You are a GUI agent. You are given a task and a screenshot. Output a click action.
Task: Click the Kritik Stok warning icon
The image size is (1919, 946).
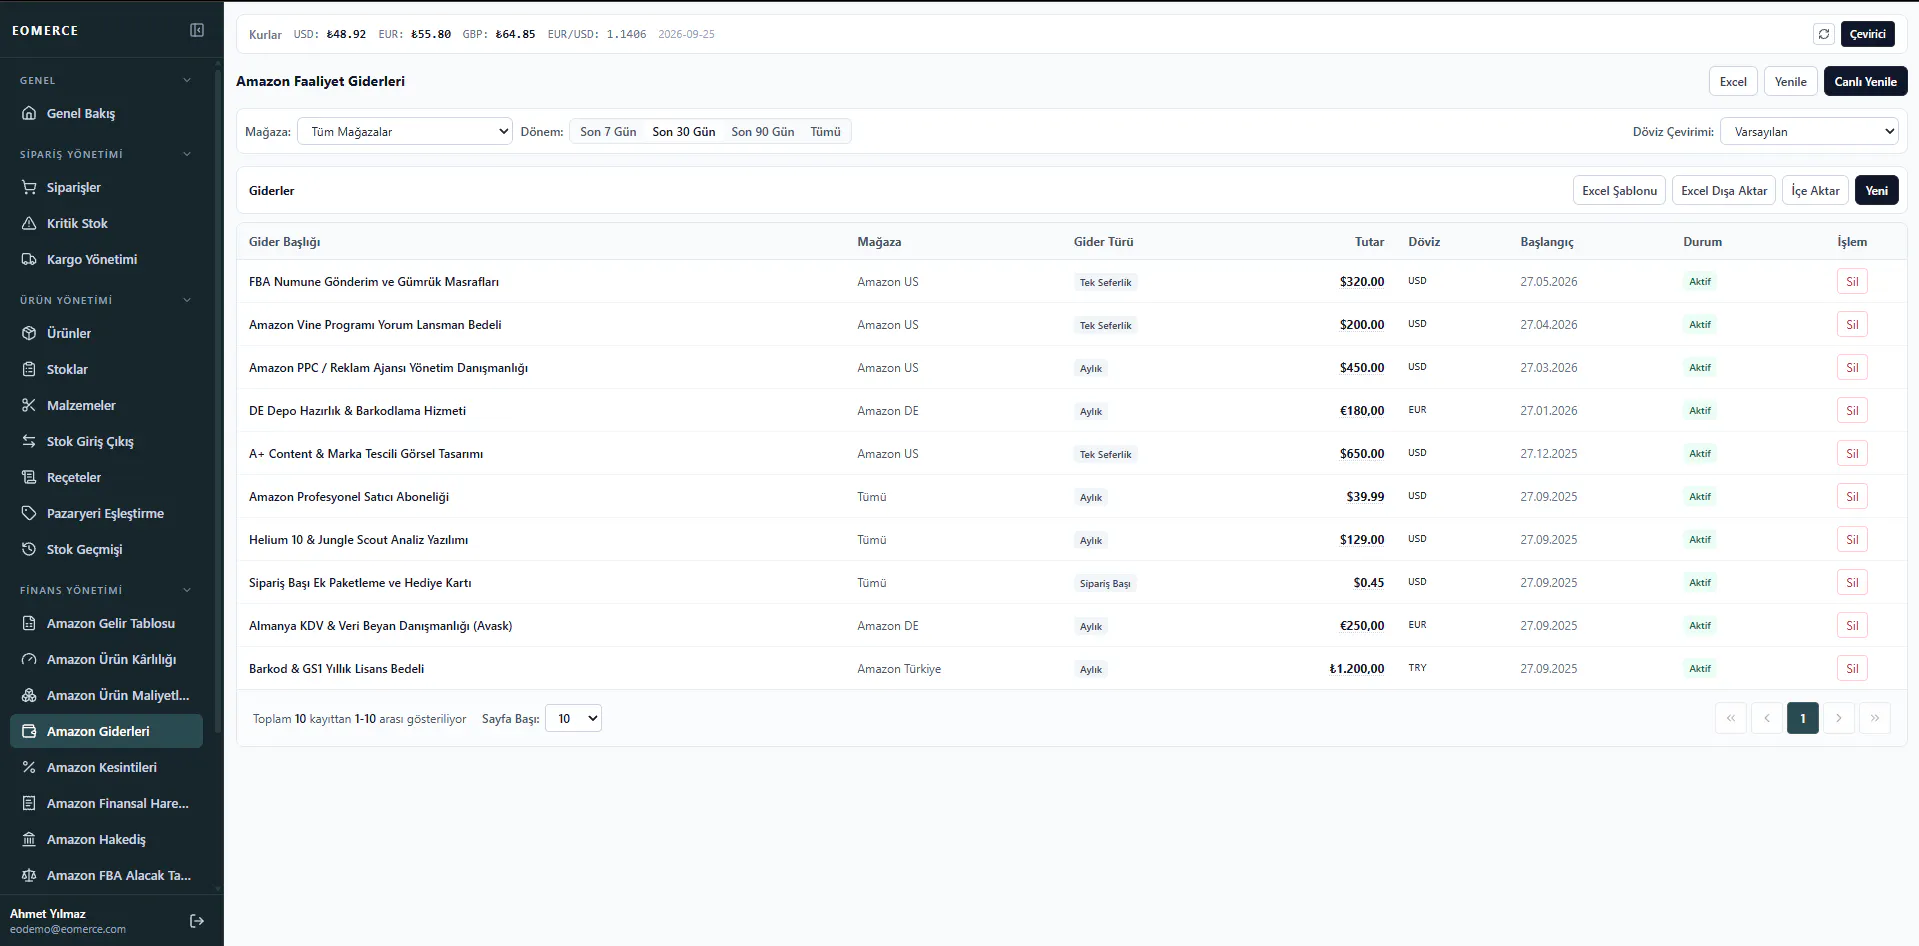29,223
